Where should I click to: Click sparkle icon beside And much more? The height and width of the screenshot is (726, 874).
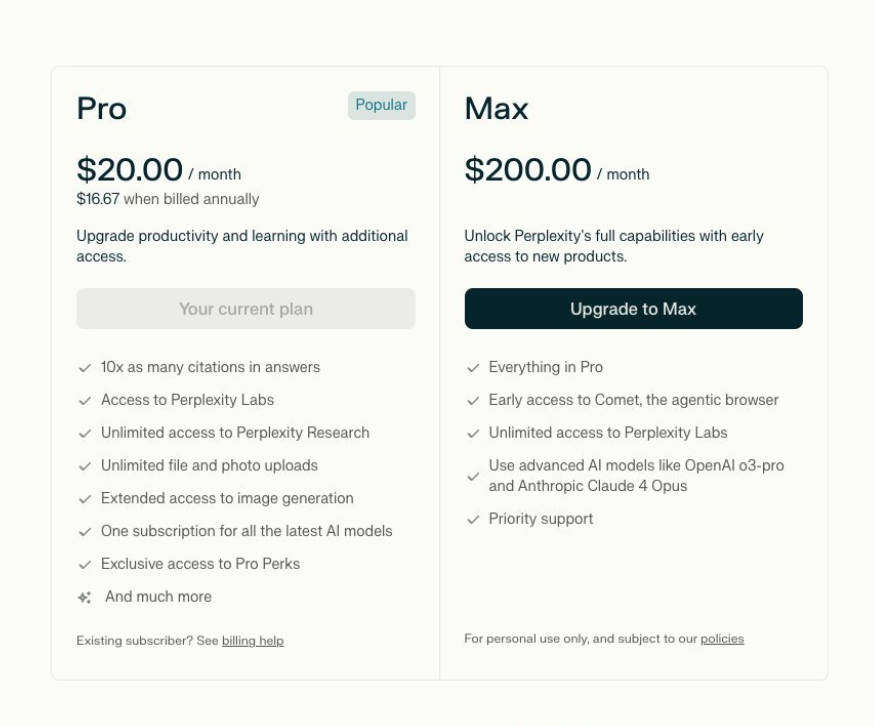click(85, 597)
